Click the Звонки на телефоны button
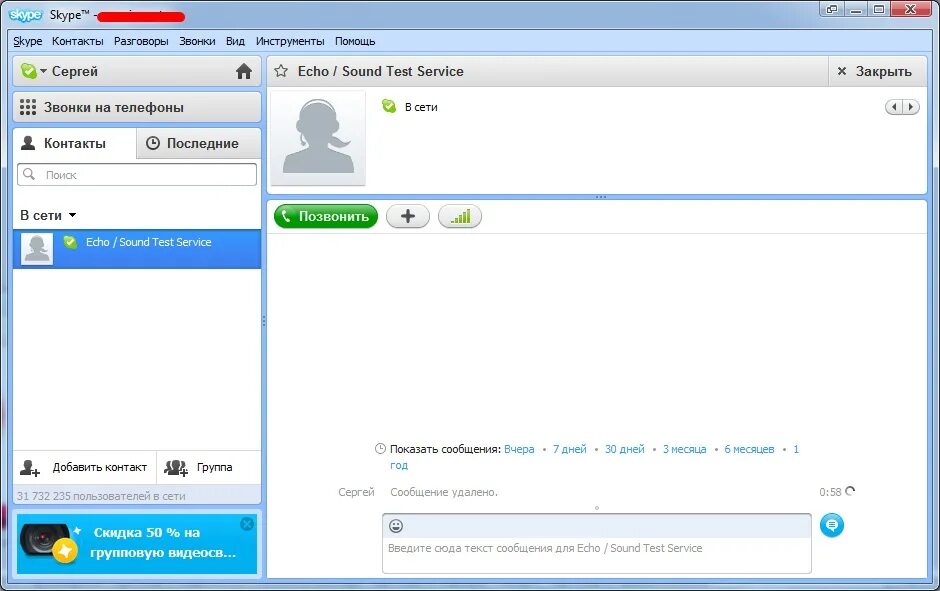The image size is (940, 591). [x=137, y=107]
